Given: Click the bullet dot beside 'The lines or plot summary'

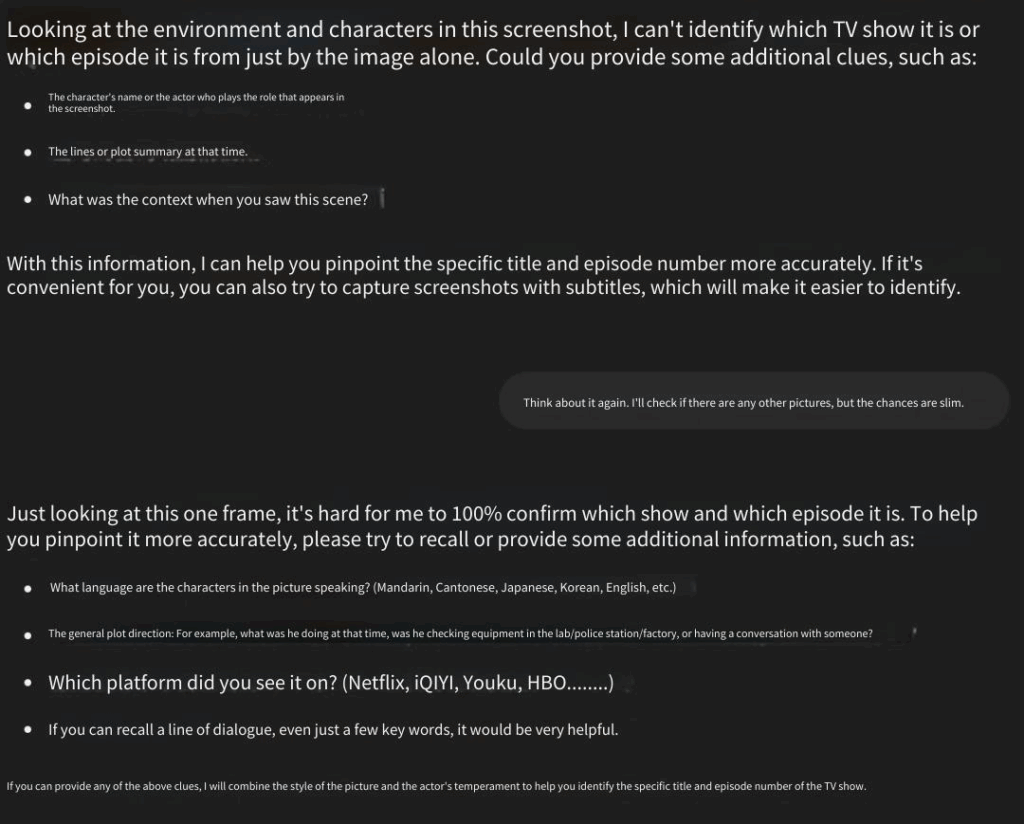Looking at the screenshot, I should [27, 153].
